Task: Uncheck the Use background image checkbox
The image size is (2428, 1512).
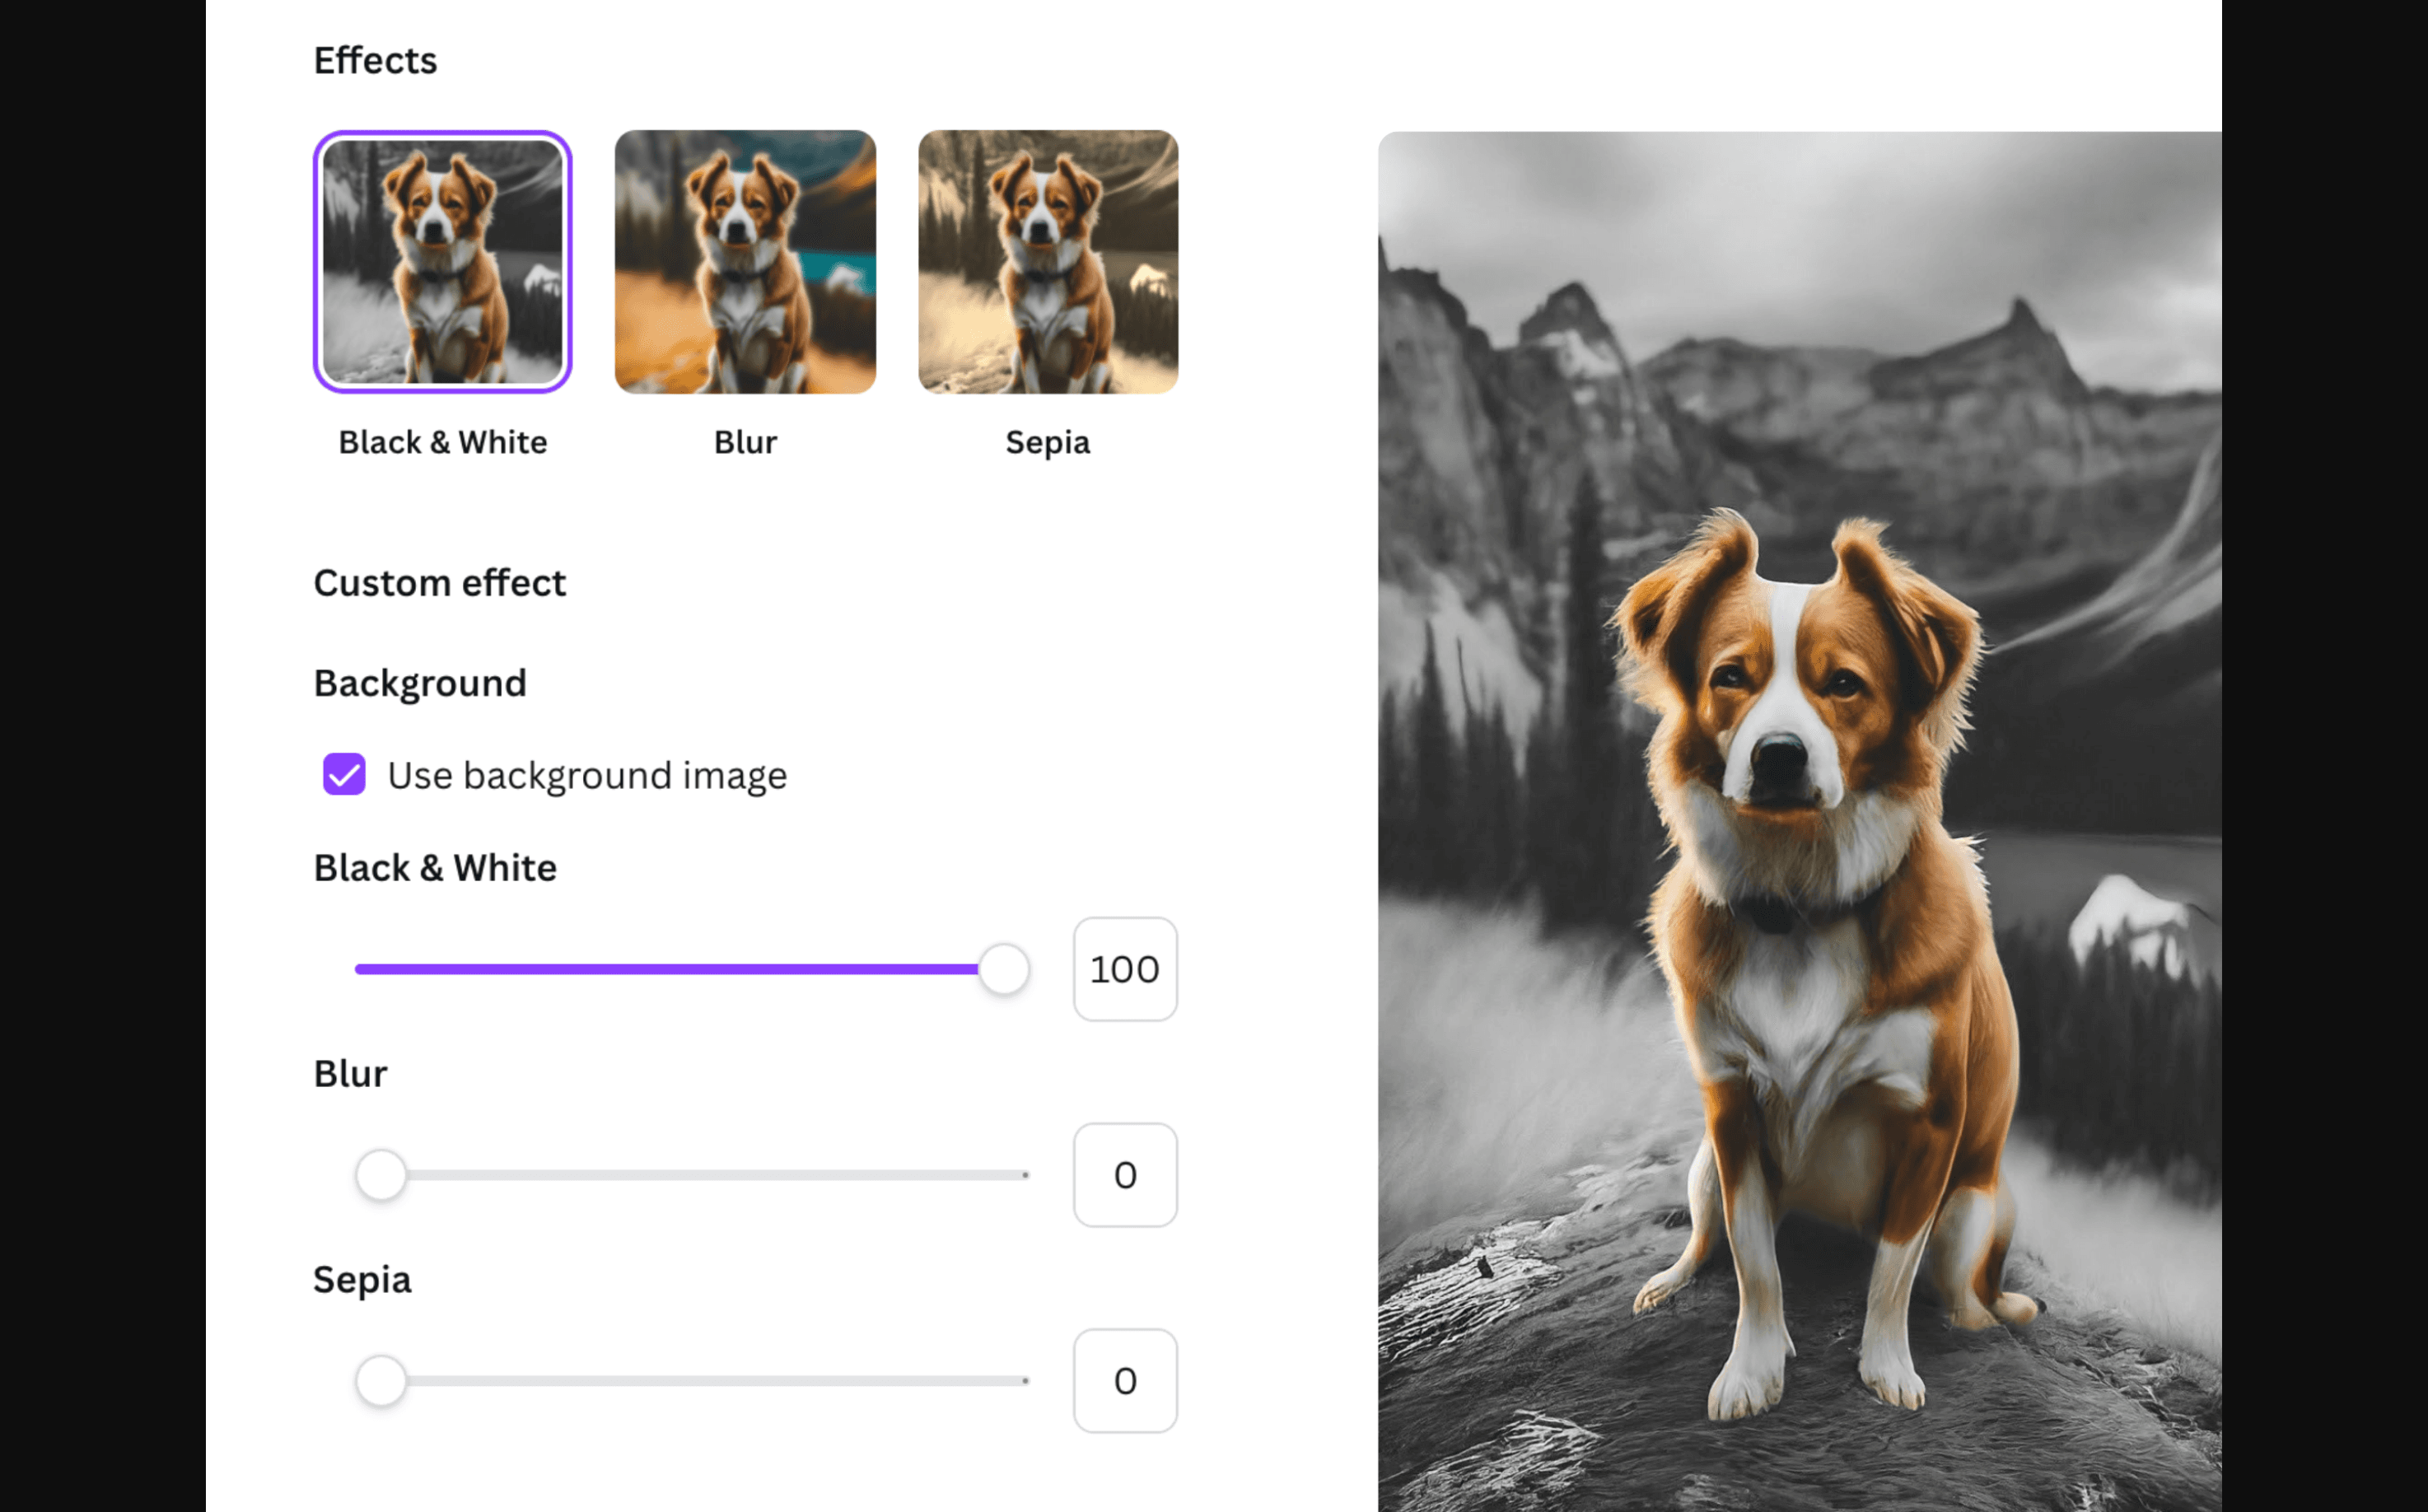Action: 344,774
